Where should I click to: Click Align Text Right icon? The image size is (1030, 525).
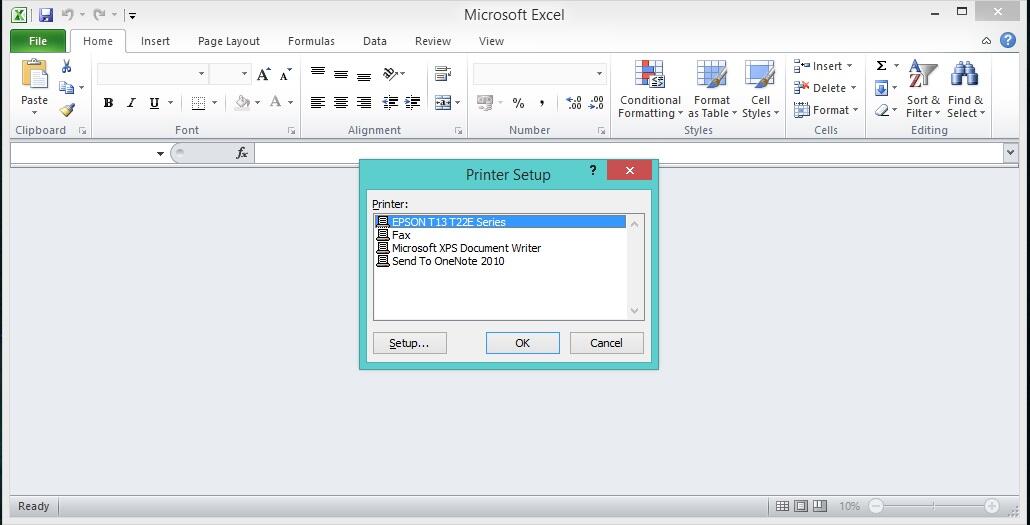pos(363,103)
